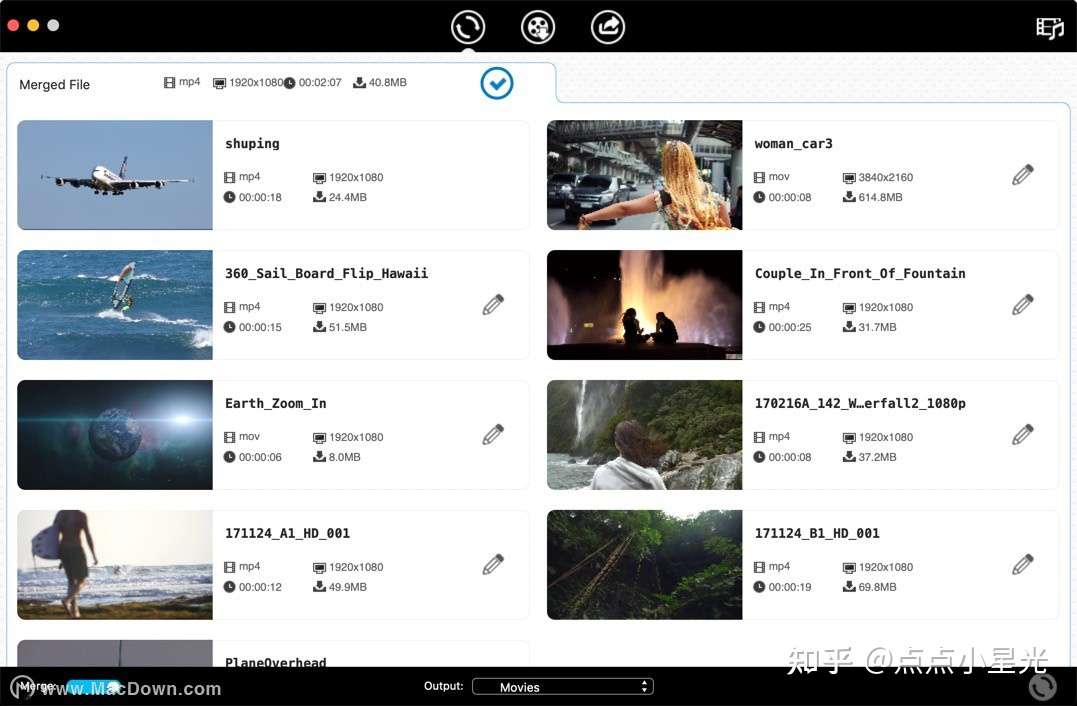Select the waterfall 170216A thumbnail
This screenshot has width=1077, height=706.
(x=644, y=435)
